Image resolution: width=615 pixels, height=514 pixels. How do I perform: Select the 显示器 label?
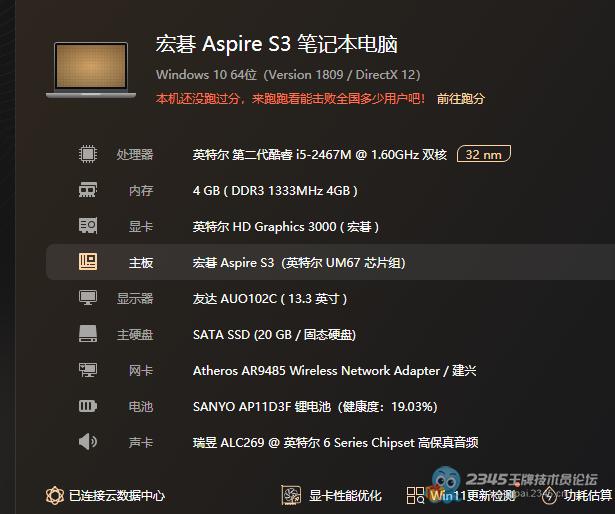[135, 299]
